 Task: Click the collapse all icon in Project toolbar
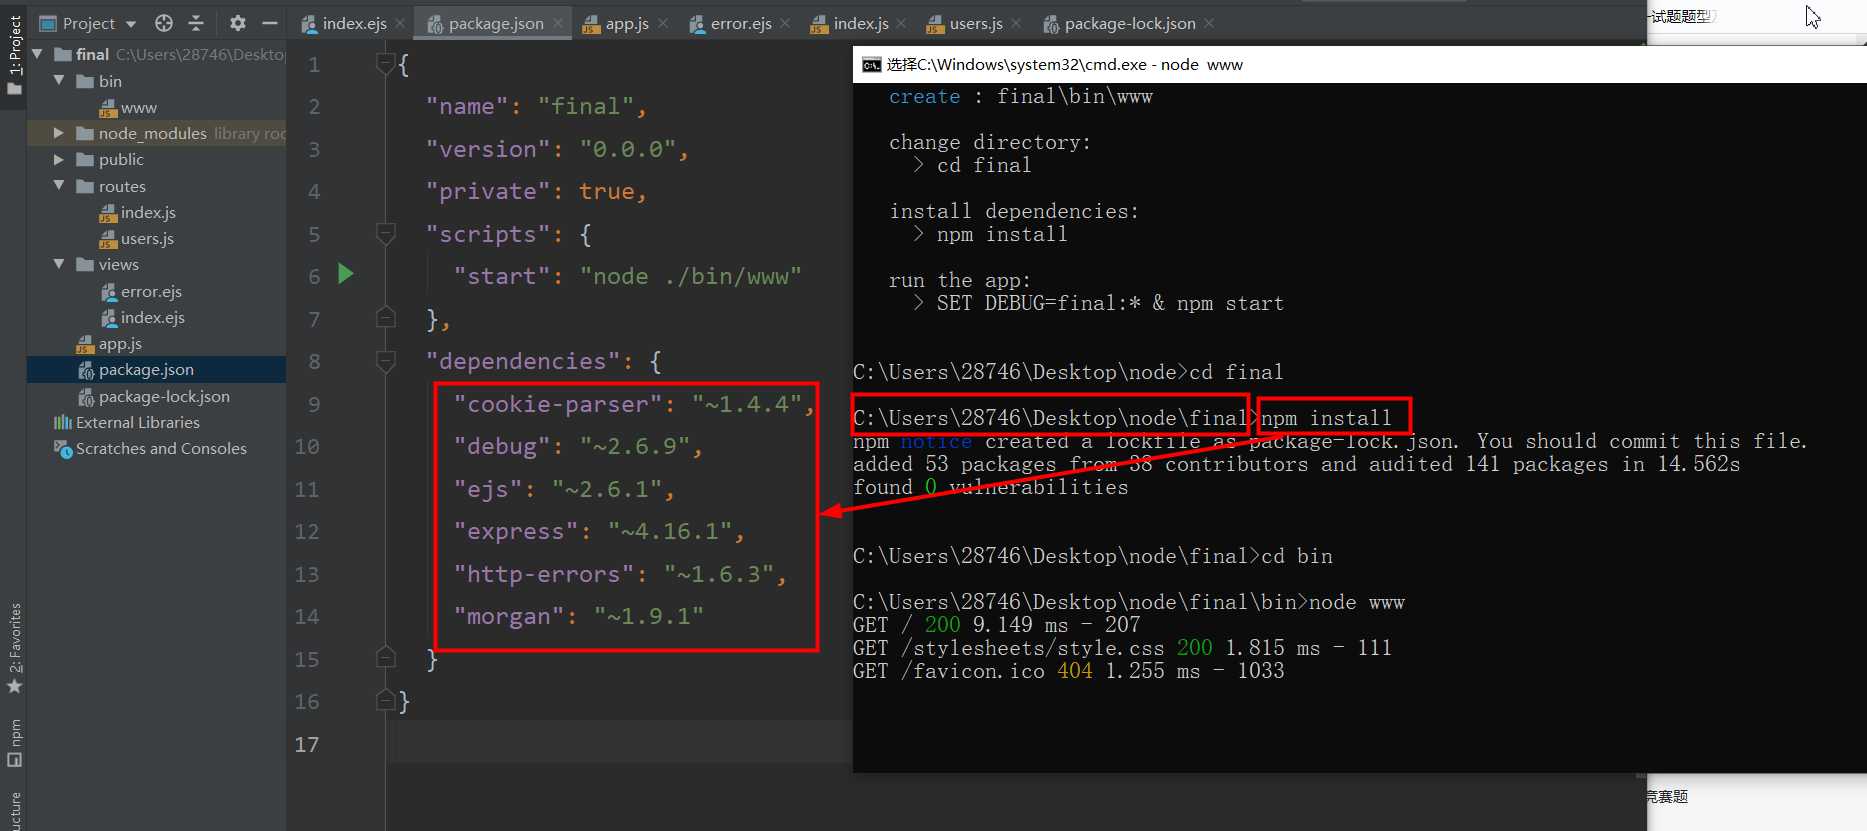pyautogui.click(x=196, y=23)
